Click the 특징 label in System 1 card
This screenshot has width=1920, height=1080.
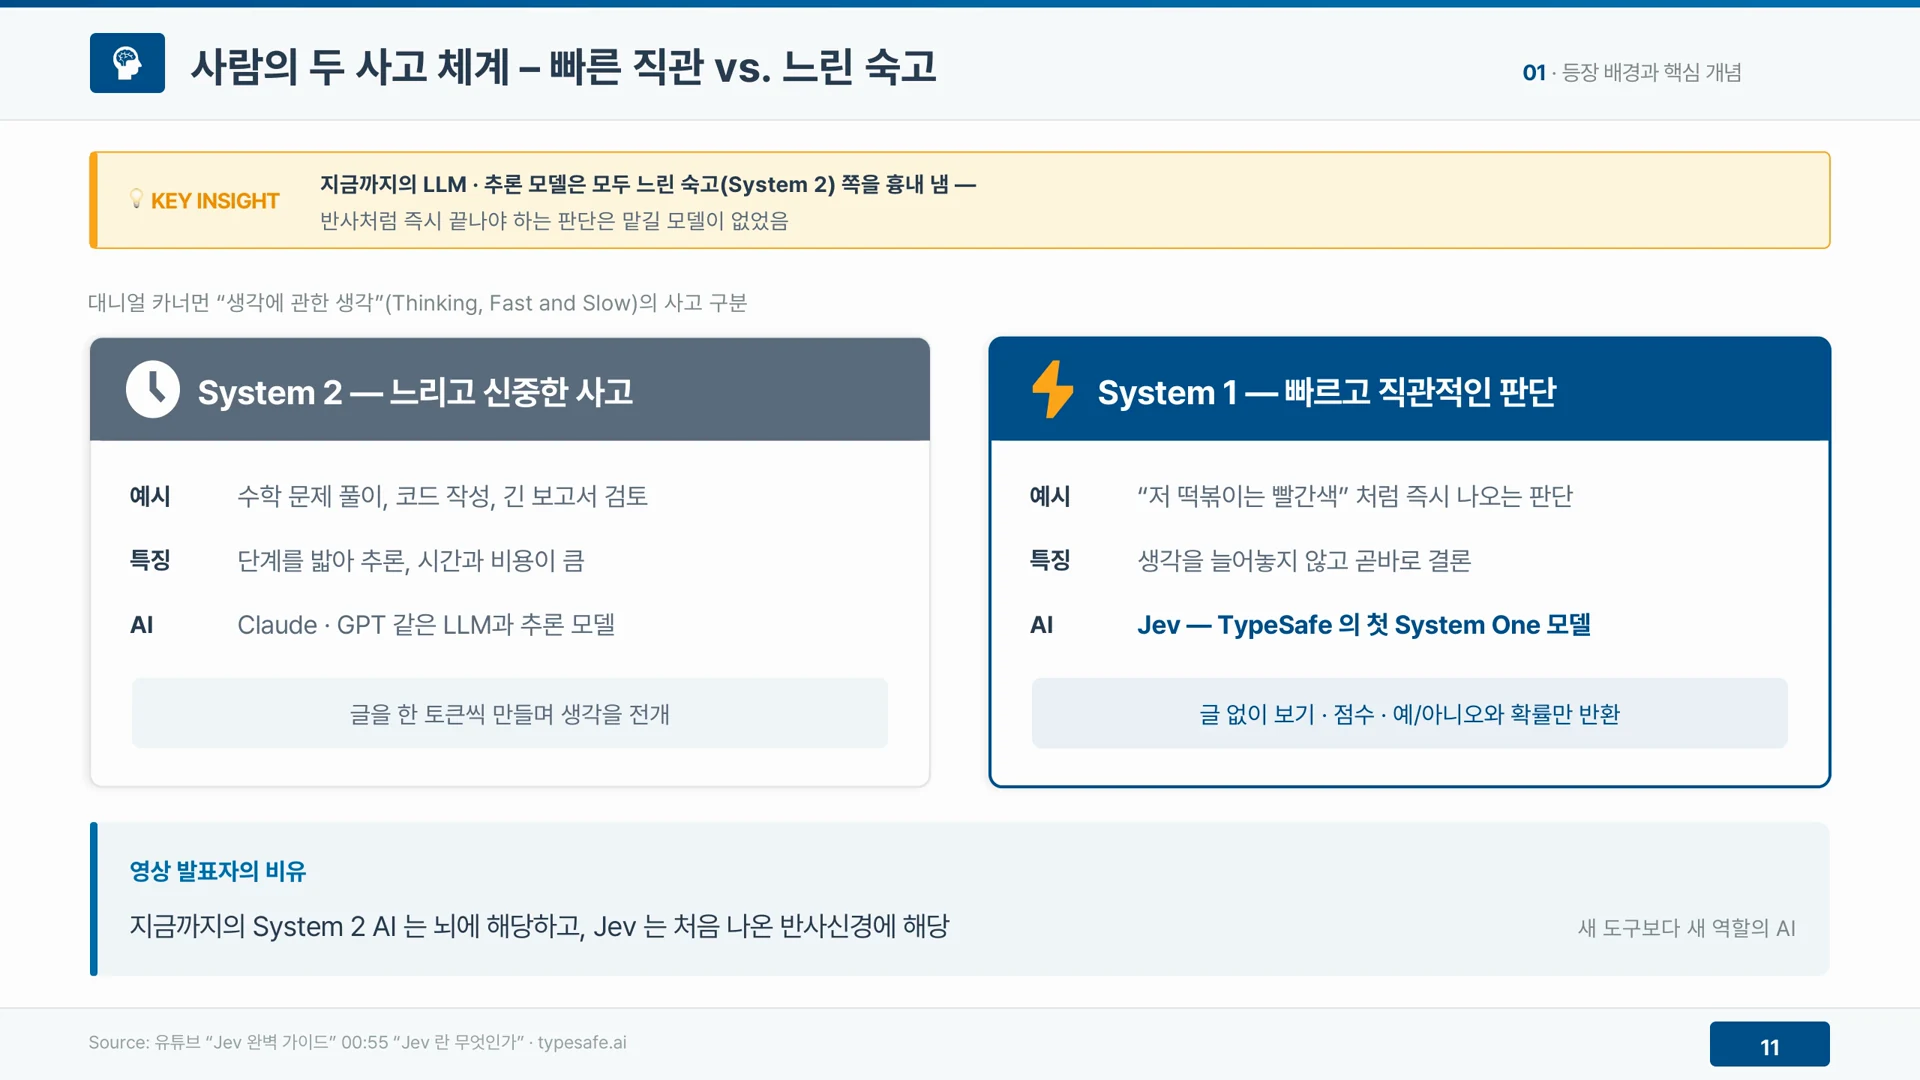pos(1050,560)
